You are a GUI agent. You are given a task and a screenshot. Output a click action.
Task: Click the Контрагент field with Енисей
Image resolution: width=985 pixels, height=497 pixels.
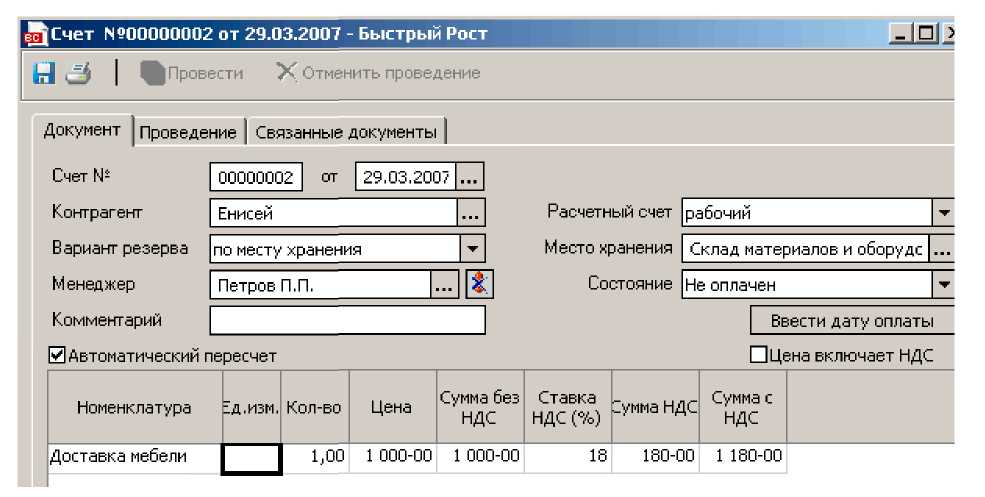click(x=334, y=213)
